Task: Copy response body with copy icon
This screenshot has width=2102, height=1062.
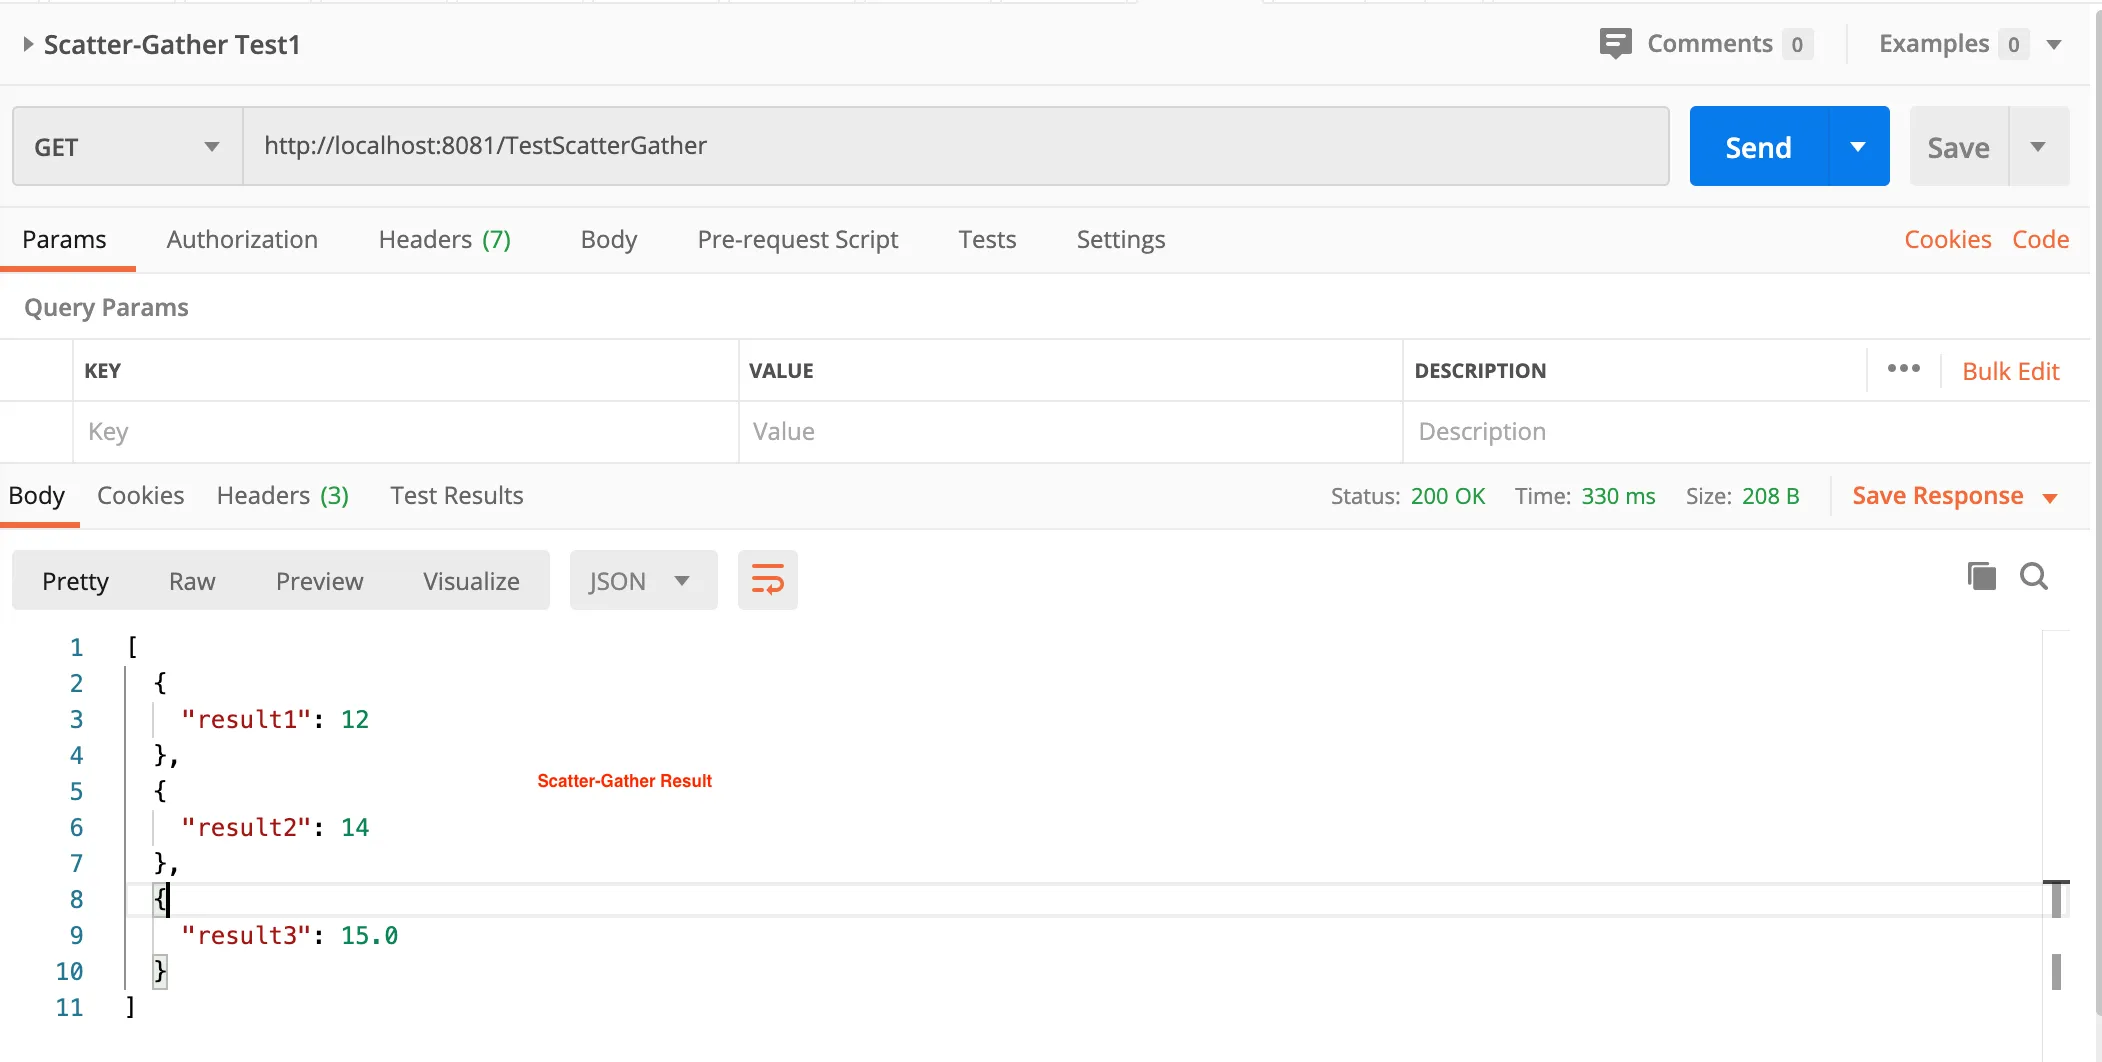Action: [1981, 576]
